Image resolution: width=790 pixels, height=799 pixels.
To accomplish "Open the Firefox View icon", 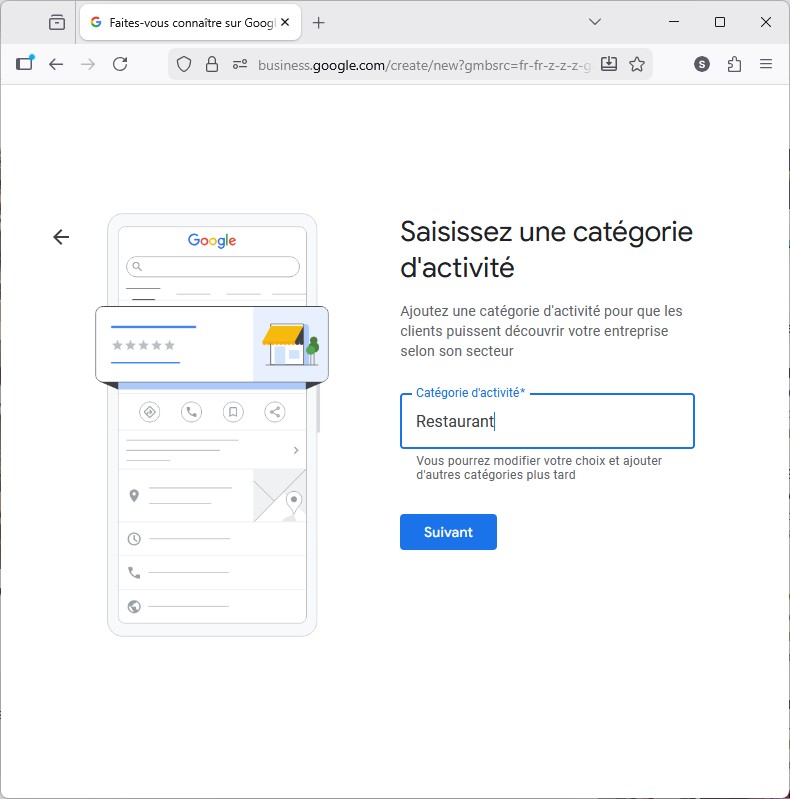I will pos(57,22).
